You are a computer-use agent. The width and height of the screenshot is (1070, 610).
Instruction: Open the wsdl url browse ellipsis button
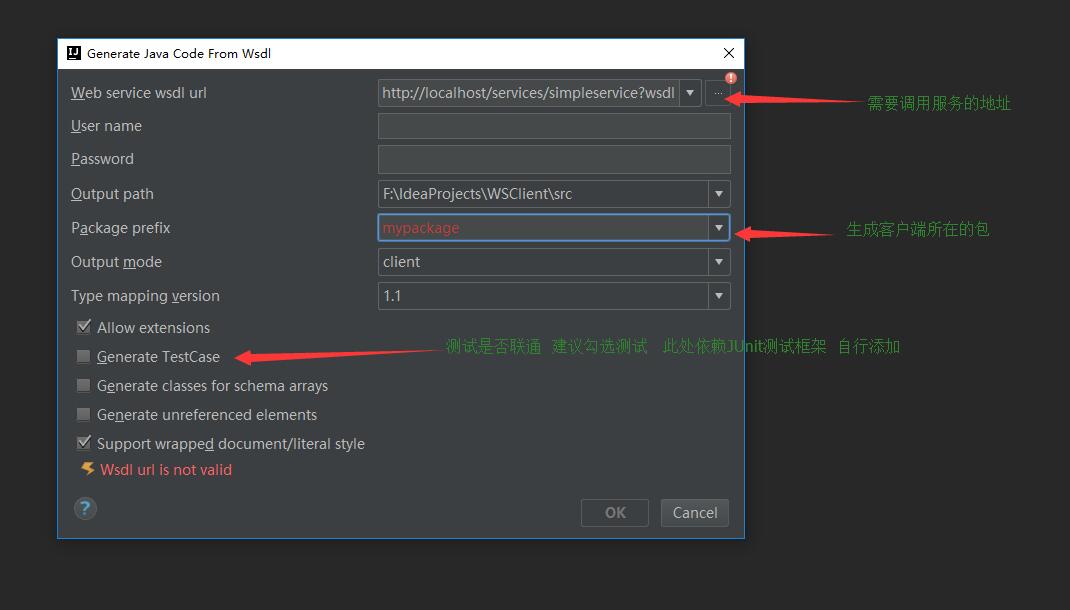tap(718, 93)
